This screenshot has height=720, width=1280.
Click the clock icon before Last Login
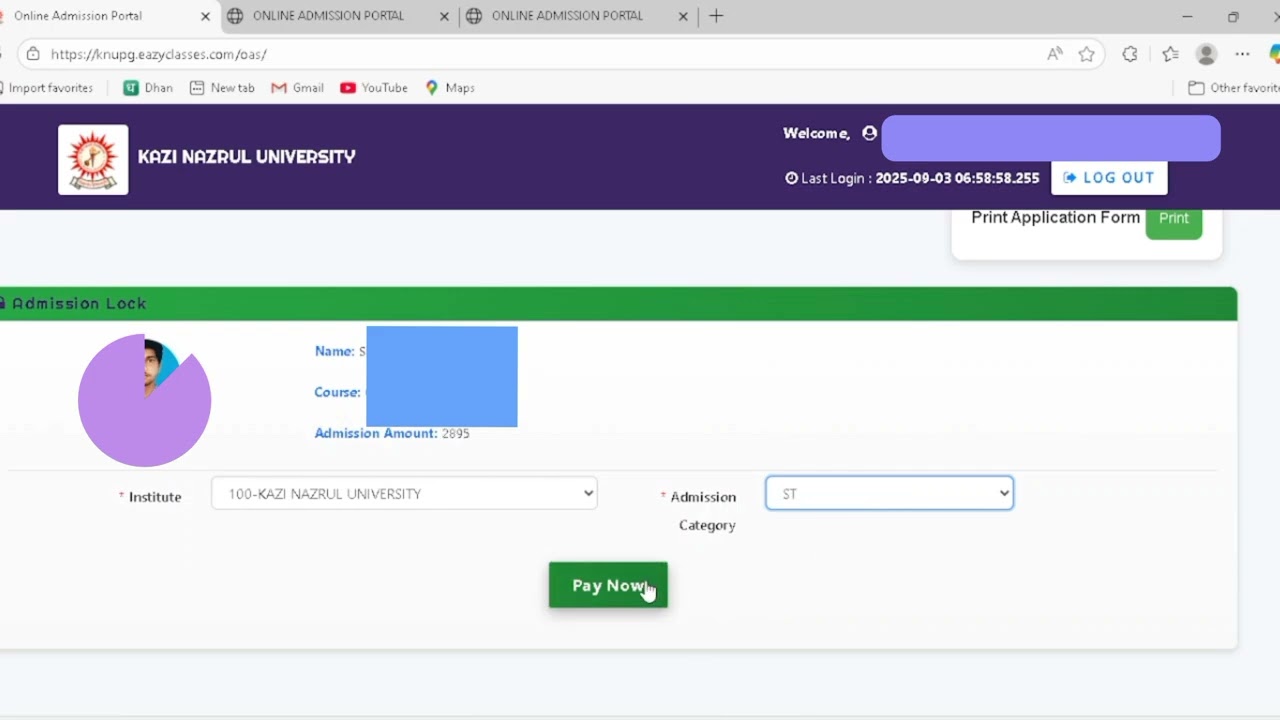click(792, 178)
